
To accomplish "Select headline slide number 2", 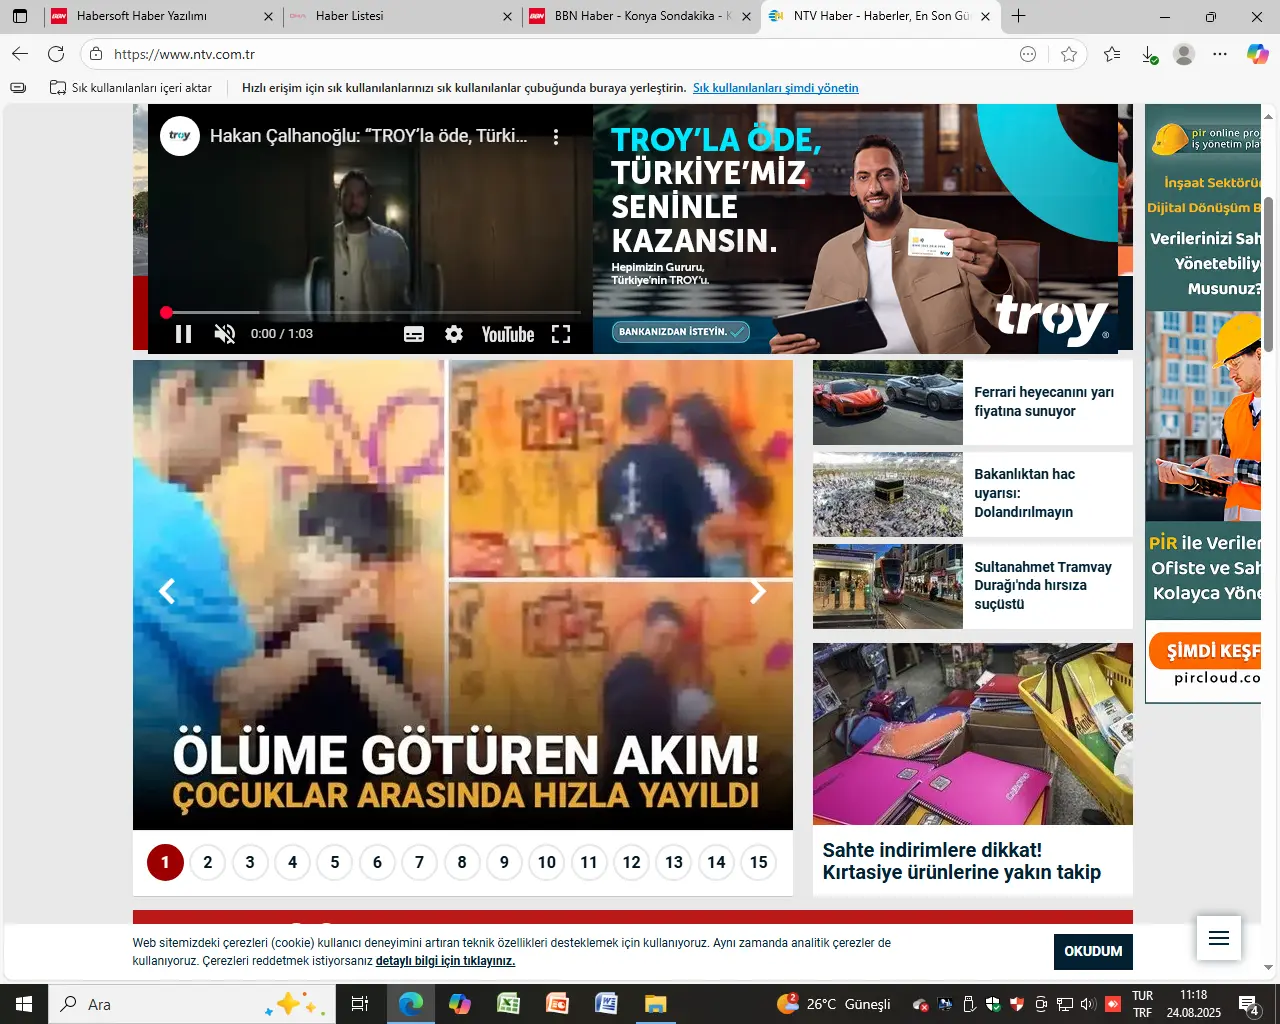I will coord(208,862).
